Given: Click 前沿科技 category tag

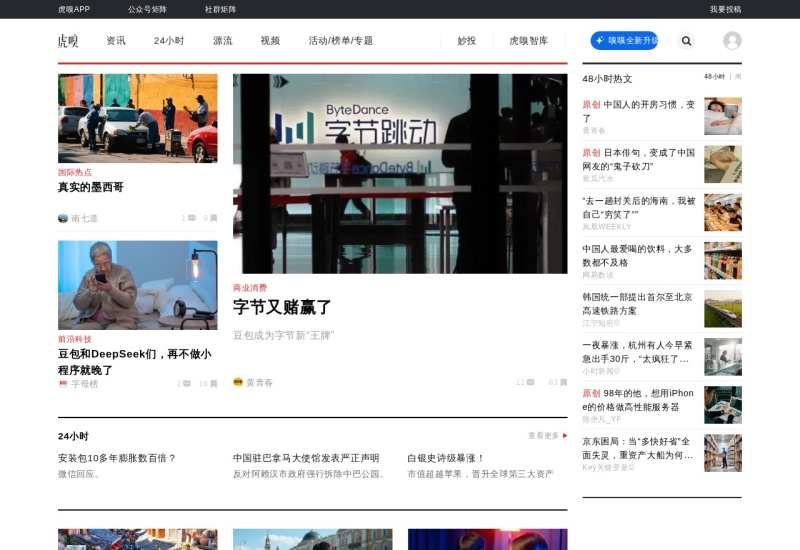Looking at the screenshot, I should pos(74,339).
